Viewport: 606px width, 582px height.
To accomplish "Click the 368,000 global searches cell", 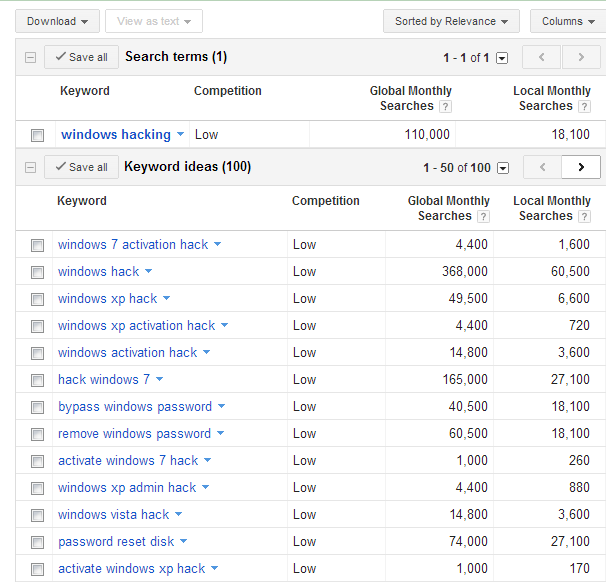I will tap(465, 272).
